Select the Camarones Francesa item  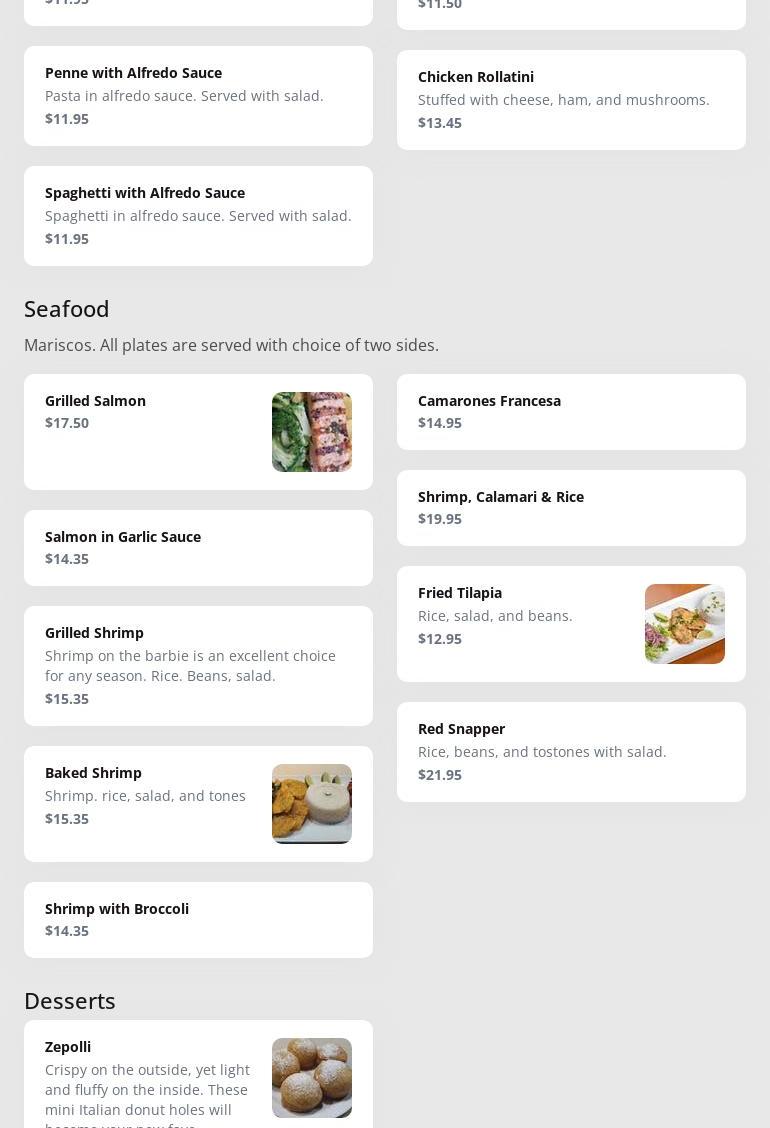click(x=571, y=412)
